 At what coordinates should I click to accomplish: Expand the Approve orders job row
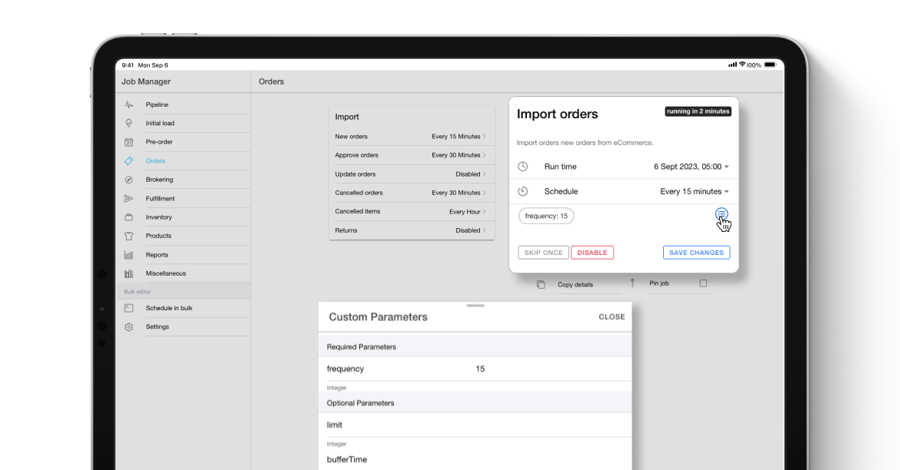point(411,155)
